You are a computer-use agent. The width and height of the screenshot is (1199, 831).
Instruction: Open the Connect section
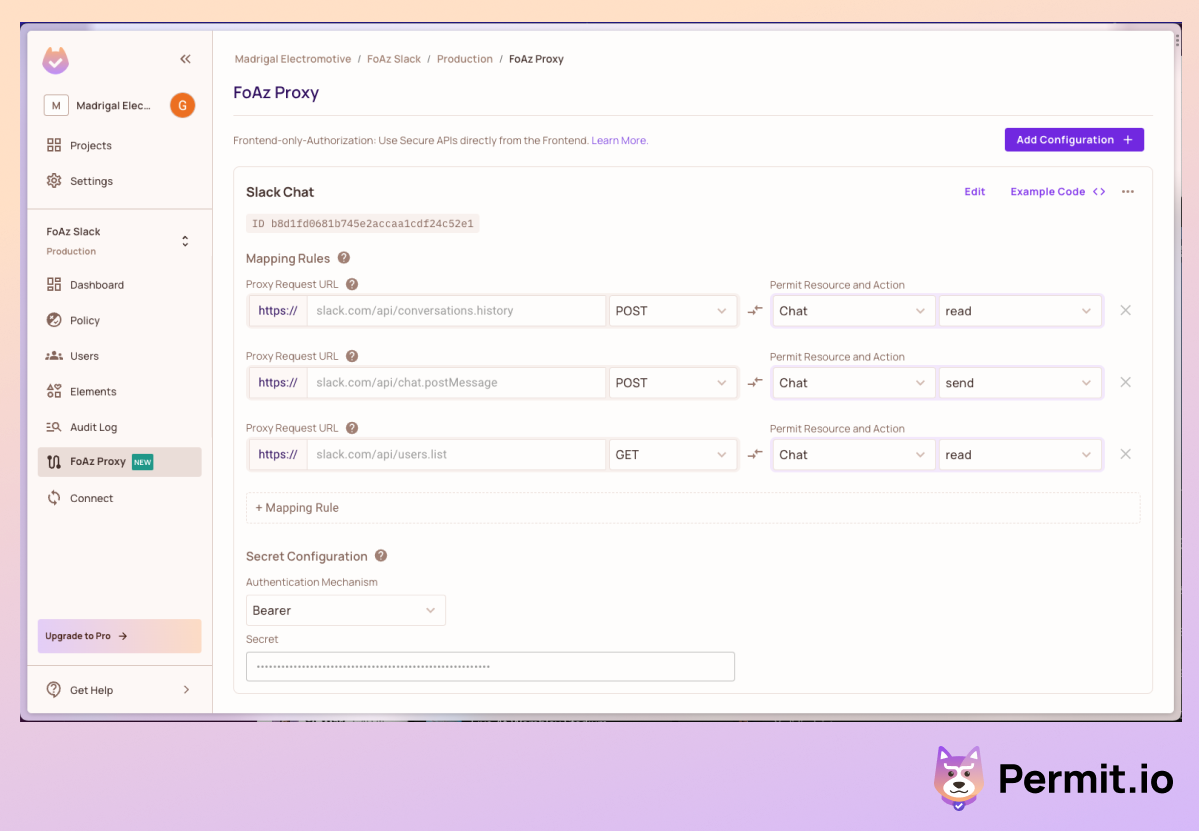91,497
